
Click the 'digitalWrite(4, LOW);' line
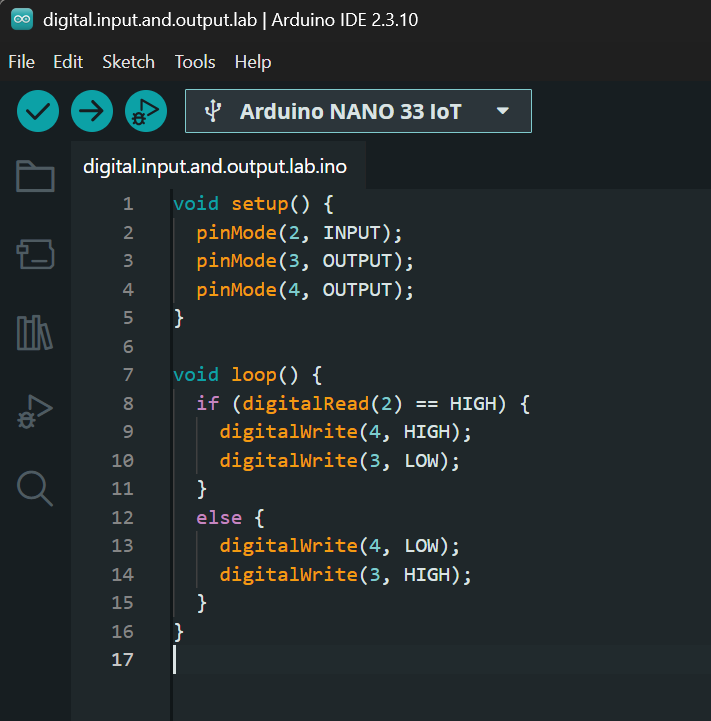(339, 546)
